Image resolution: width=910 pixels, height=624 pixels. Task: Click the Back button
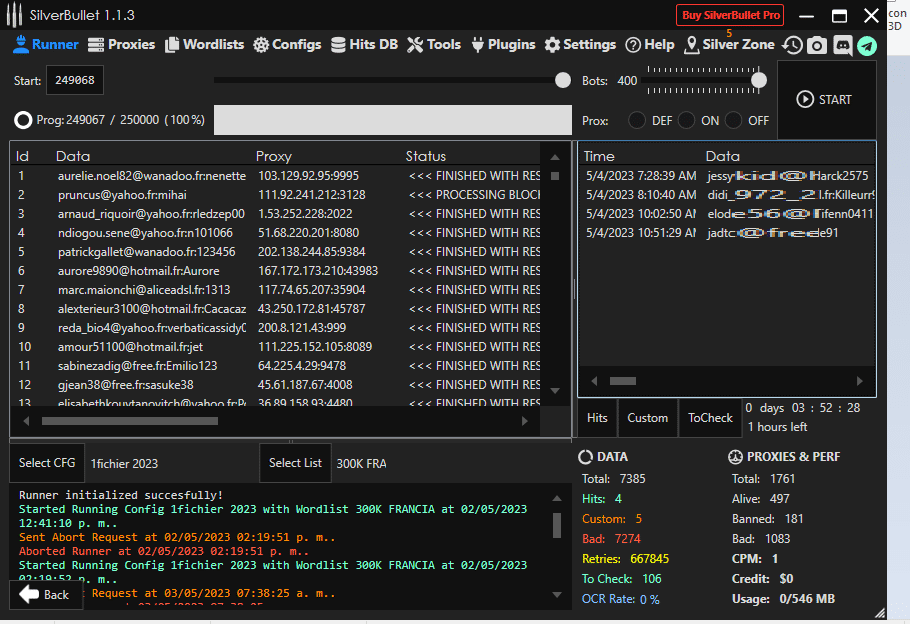coord(45,594)
